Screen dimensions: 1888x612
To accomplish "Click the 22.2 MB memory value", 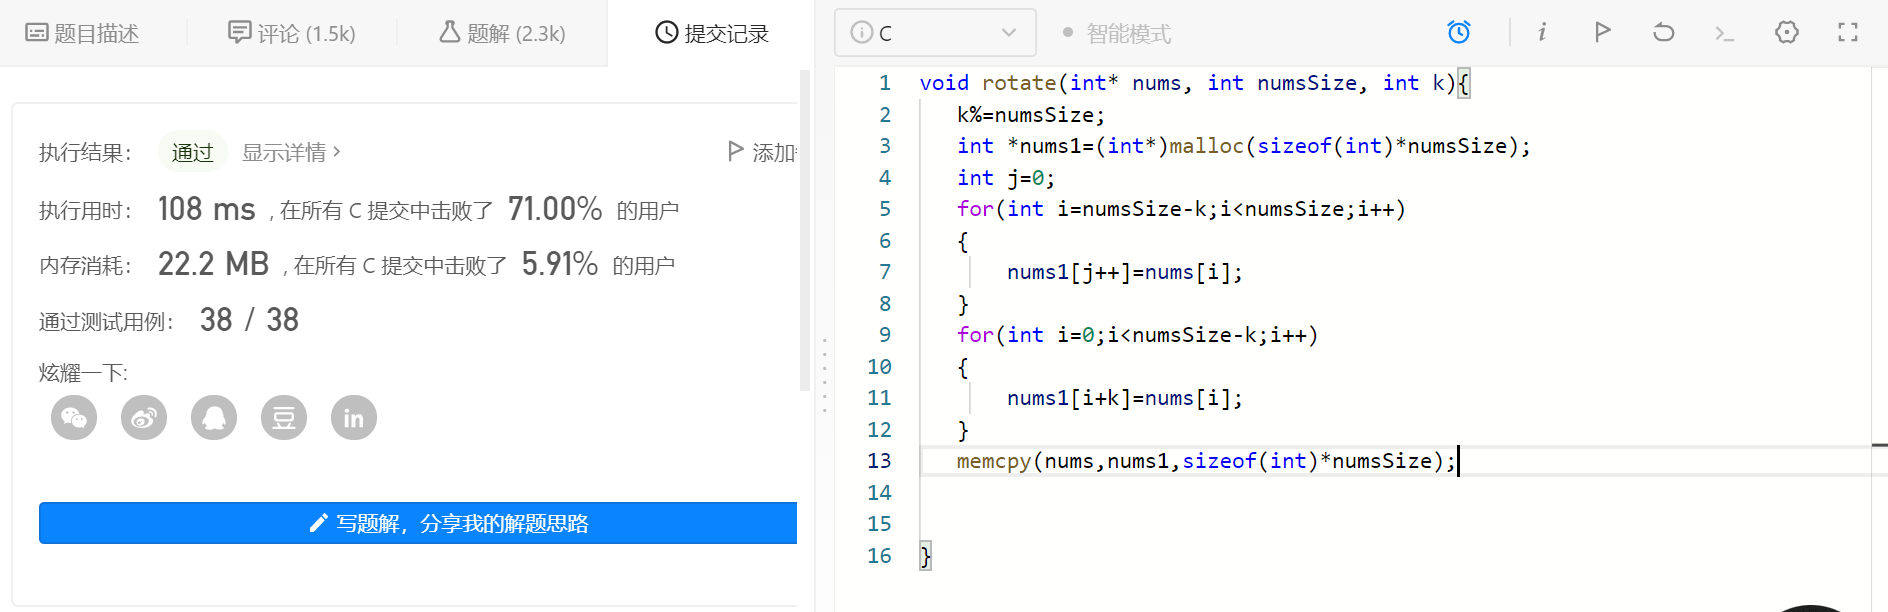I will (x=214, y=264).
